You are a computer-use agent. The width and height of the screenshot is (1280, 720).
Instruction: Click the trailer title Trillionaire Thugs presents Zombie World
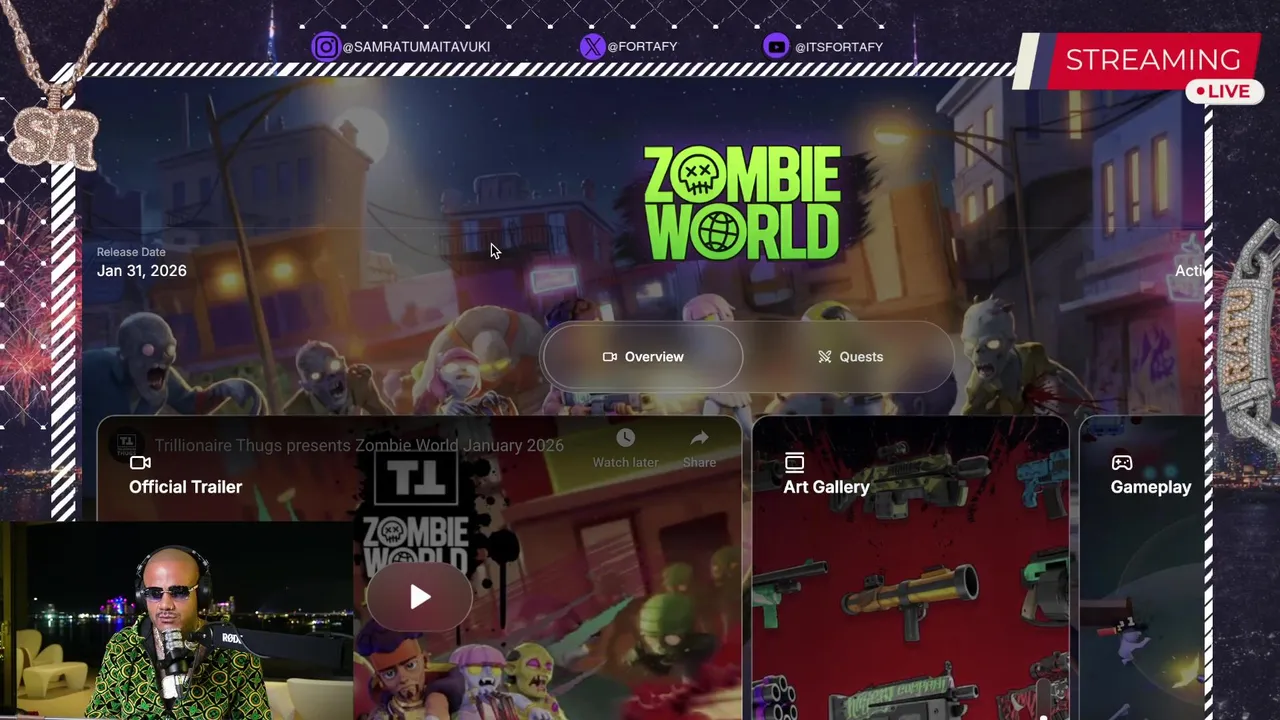tap(359, 446)
